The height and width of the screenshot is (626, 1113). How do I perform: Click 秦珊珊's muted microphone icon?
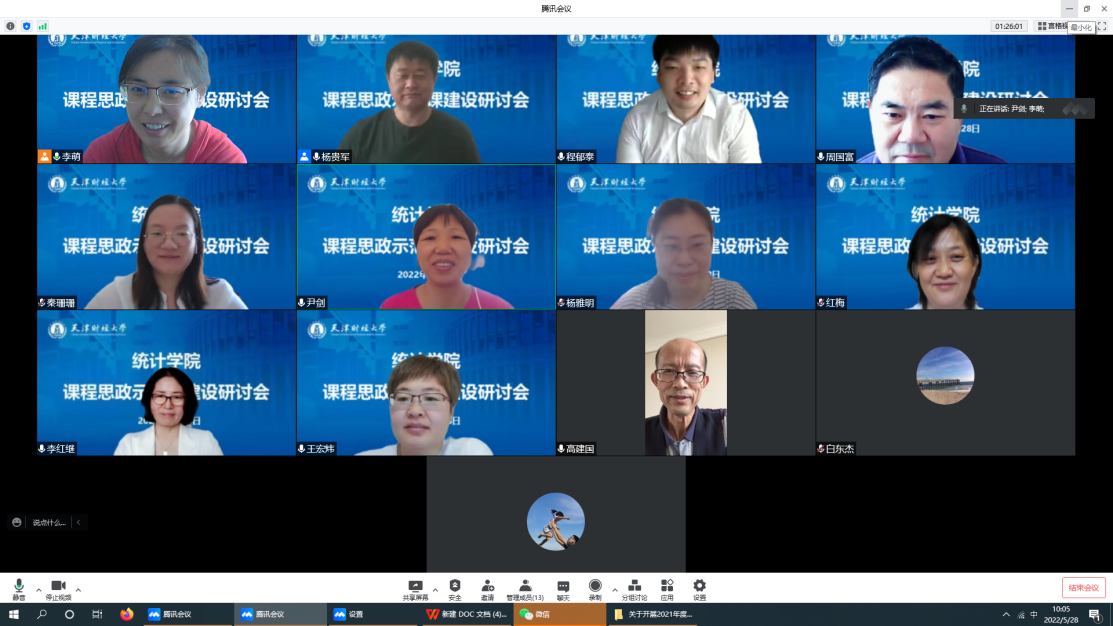(x=42, y=302)
